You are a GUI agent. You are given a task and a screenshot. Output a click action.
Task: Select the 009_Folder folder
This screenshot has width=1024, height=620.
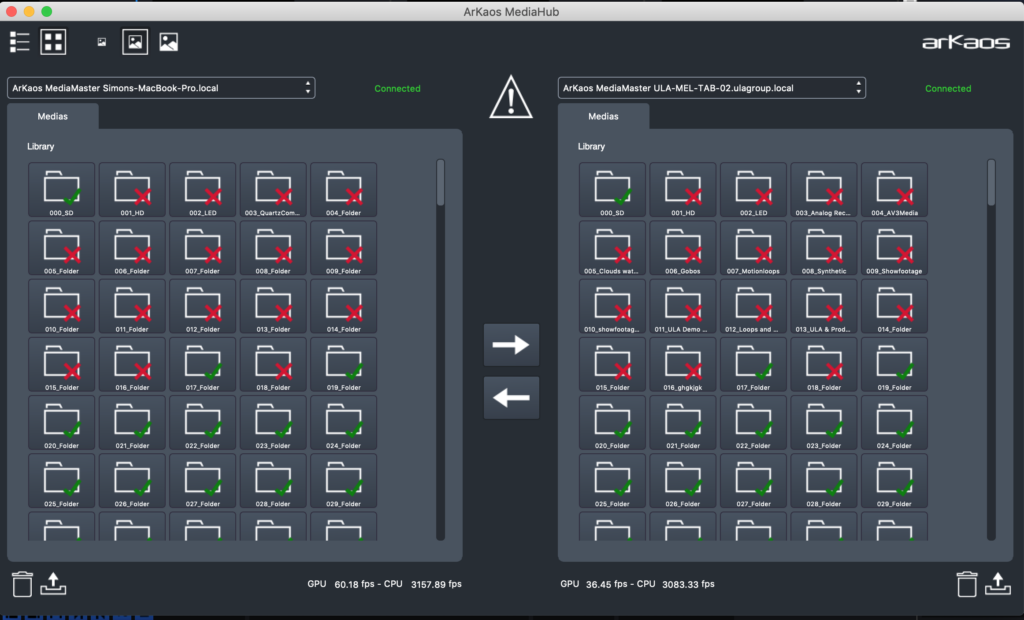[344, 248]
